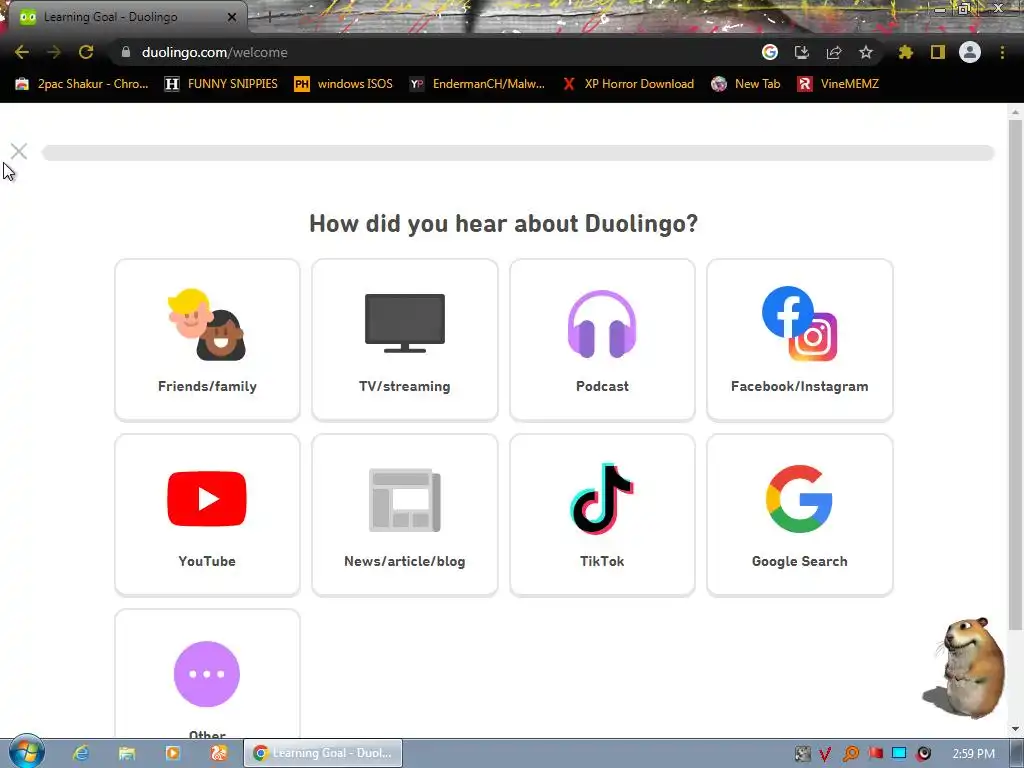Click the round dark tray icon beside the clock

[x=923, y=754]
